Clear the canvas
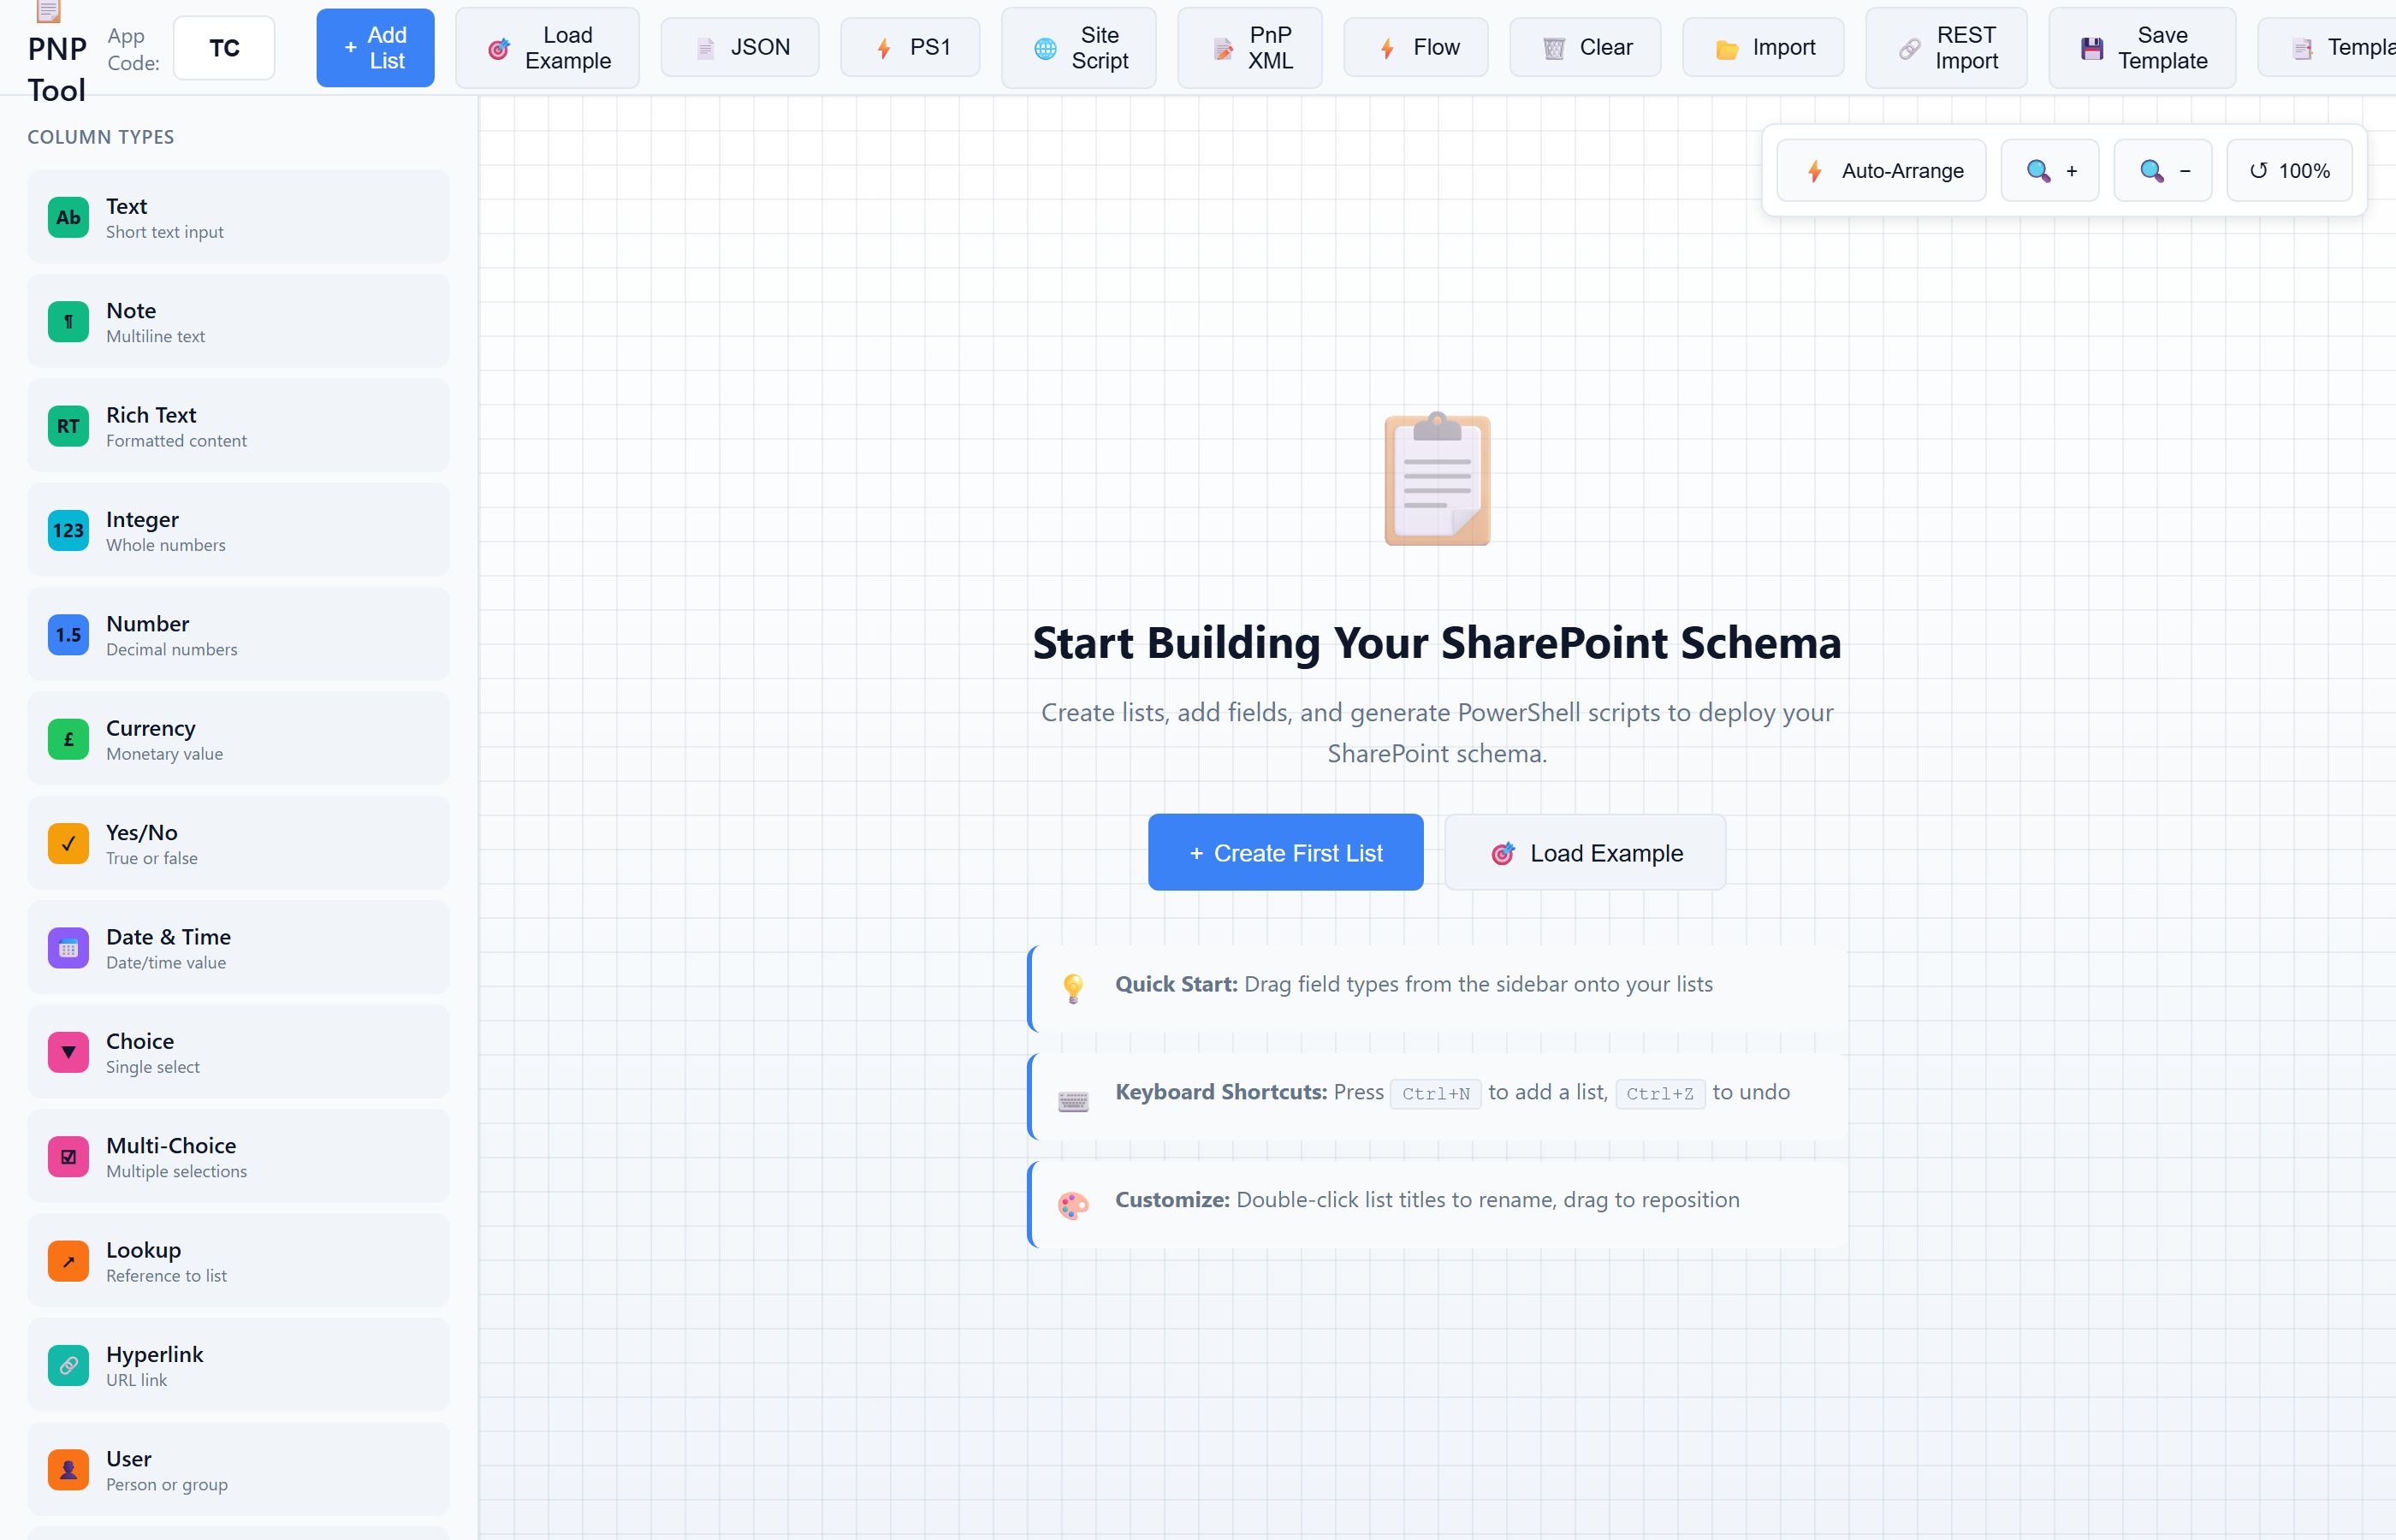This screenshot has height=1540, width=2396. point(1585,48)
